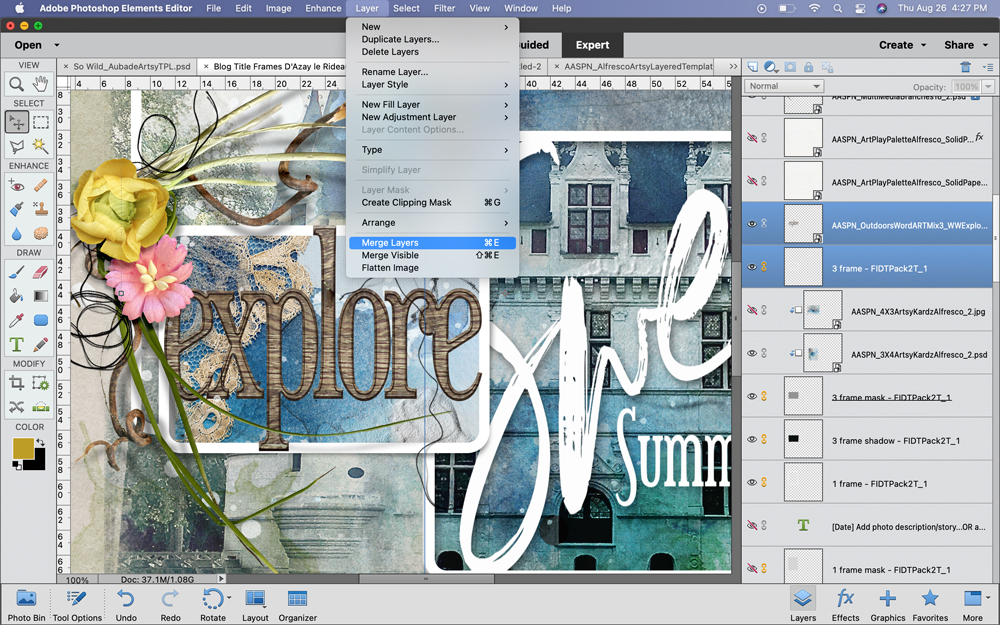Open the Opacity slider dropdown arrow
The width and height of the screenshot is (1000, 625).
988,86
